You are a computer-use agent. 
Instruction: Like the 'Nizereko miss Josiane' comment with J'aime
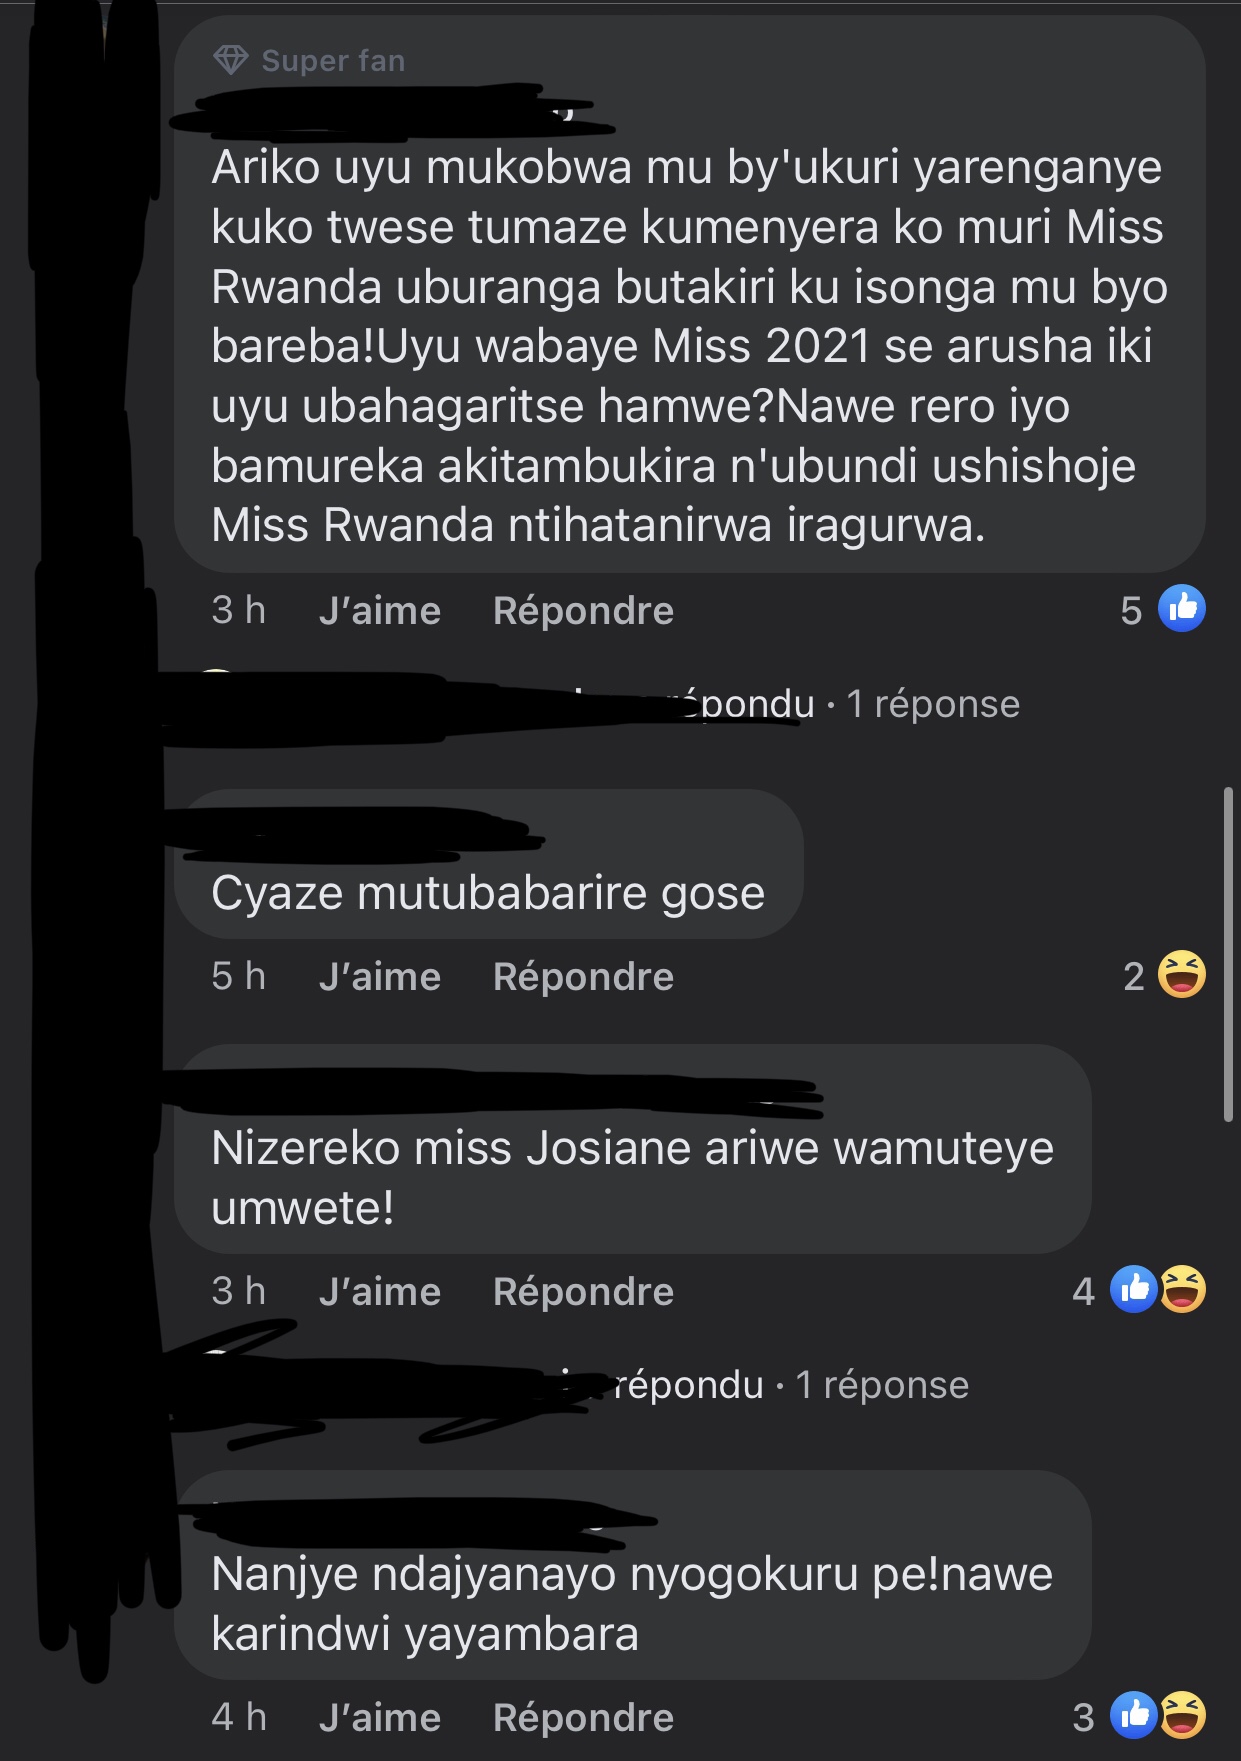click(380, 1291)
